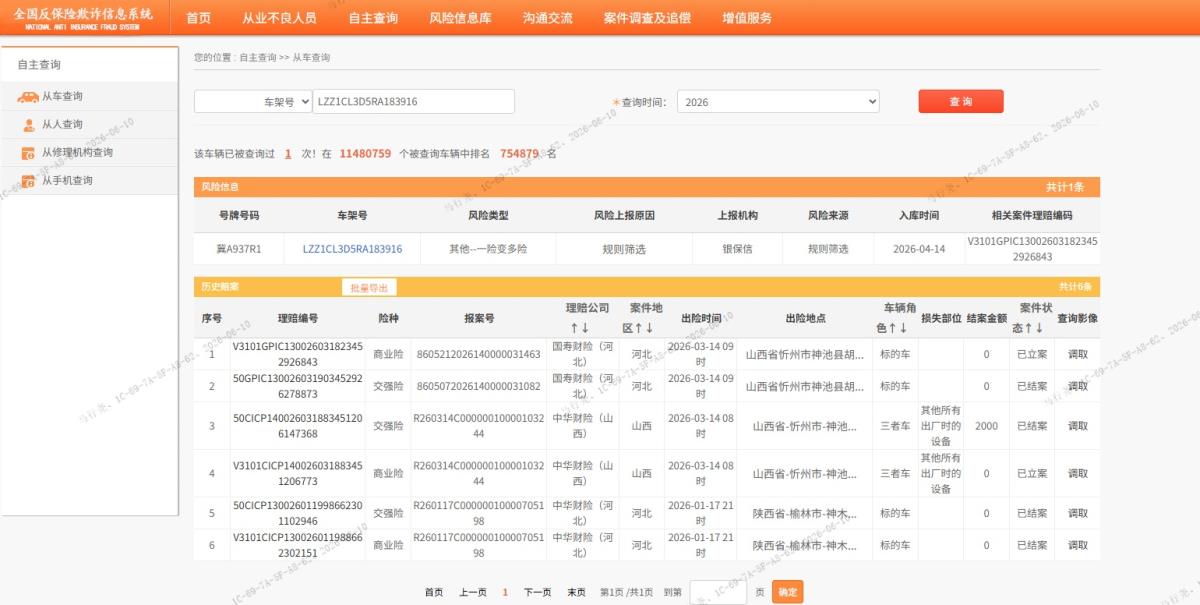The height and width of the screenshot is (605, 1200).
Task: Open 首页 in the top navigation
Action: point(199,18)
